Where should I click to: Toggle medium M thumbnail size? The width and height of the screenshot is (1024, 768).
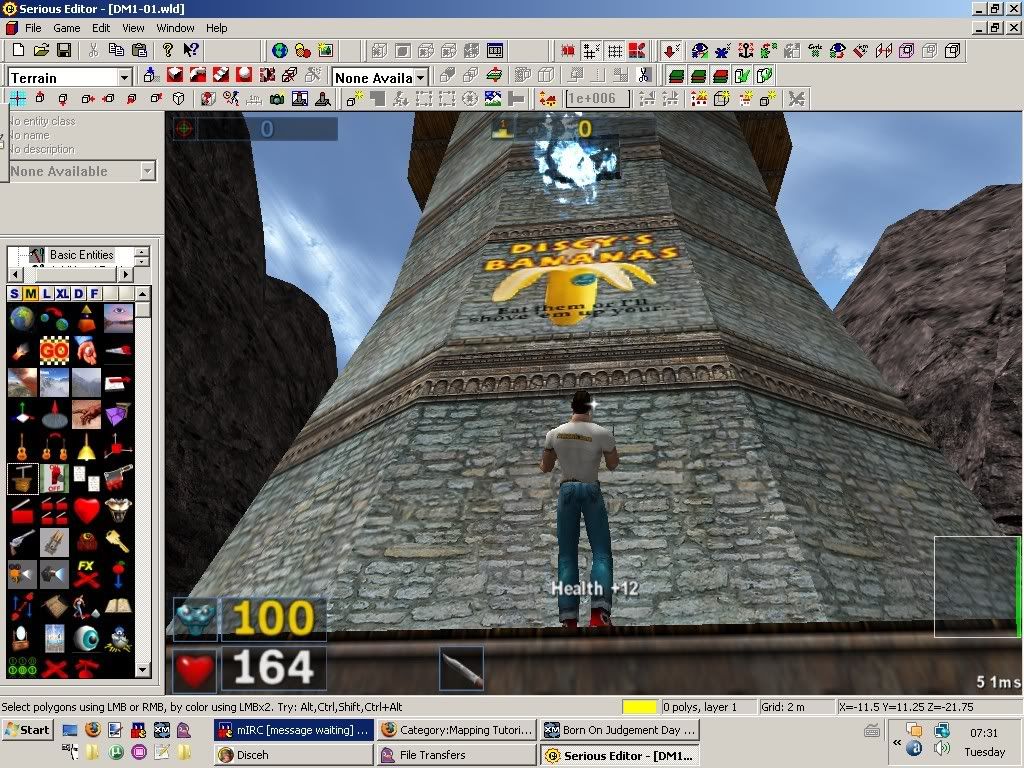pos(30,293)
